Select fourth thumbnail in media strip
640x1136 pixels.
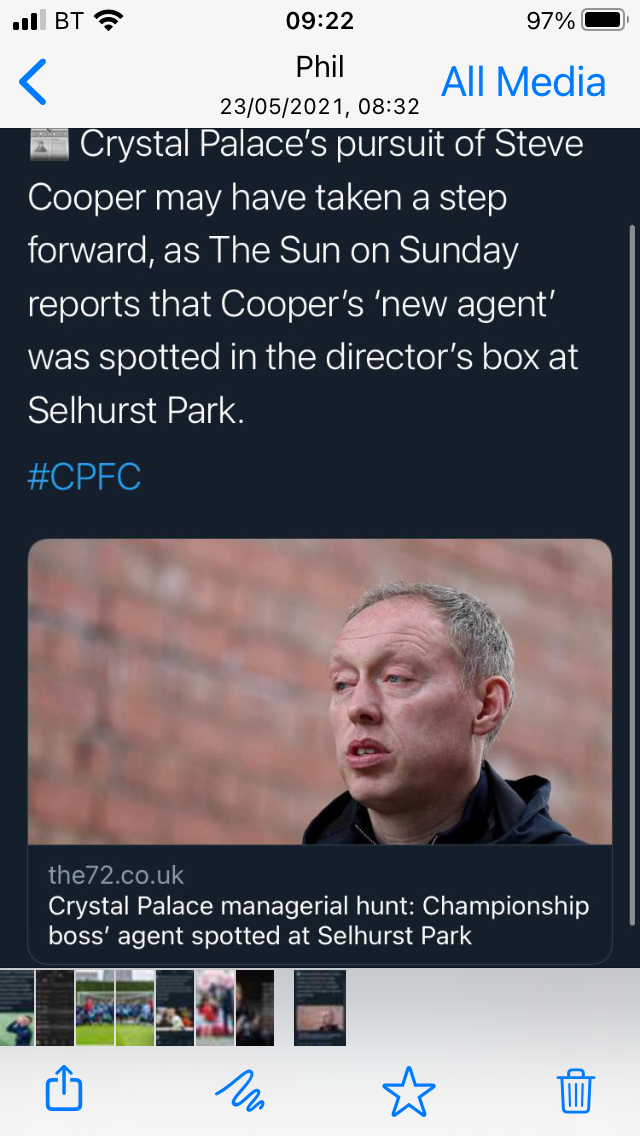135,1007
